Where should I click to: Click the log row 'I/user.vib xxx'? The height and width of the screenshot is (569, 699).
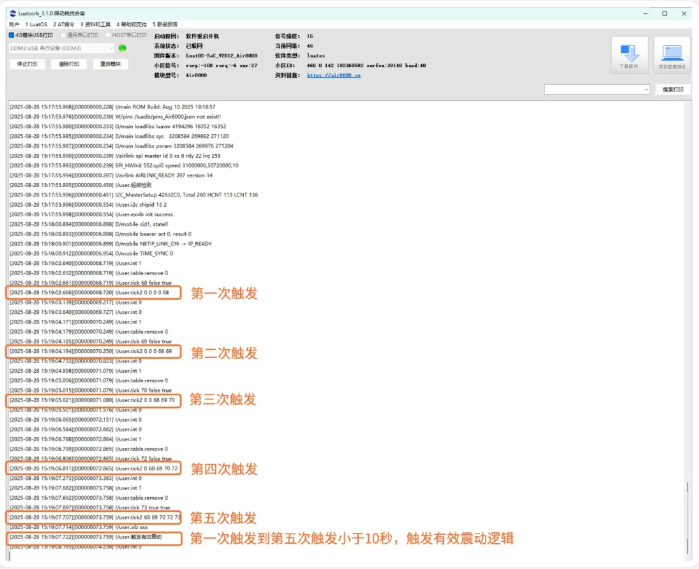[x=78, y=528]
